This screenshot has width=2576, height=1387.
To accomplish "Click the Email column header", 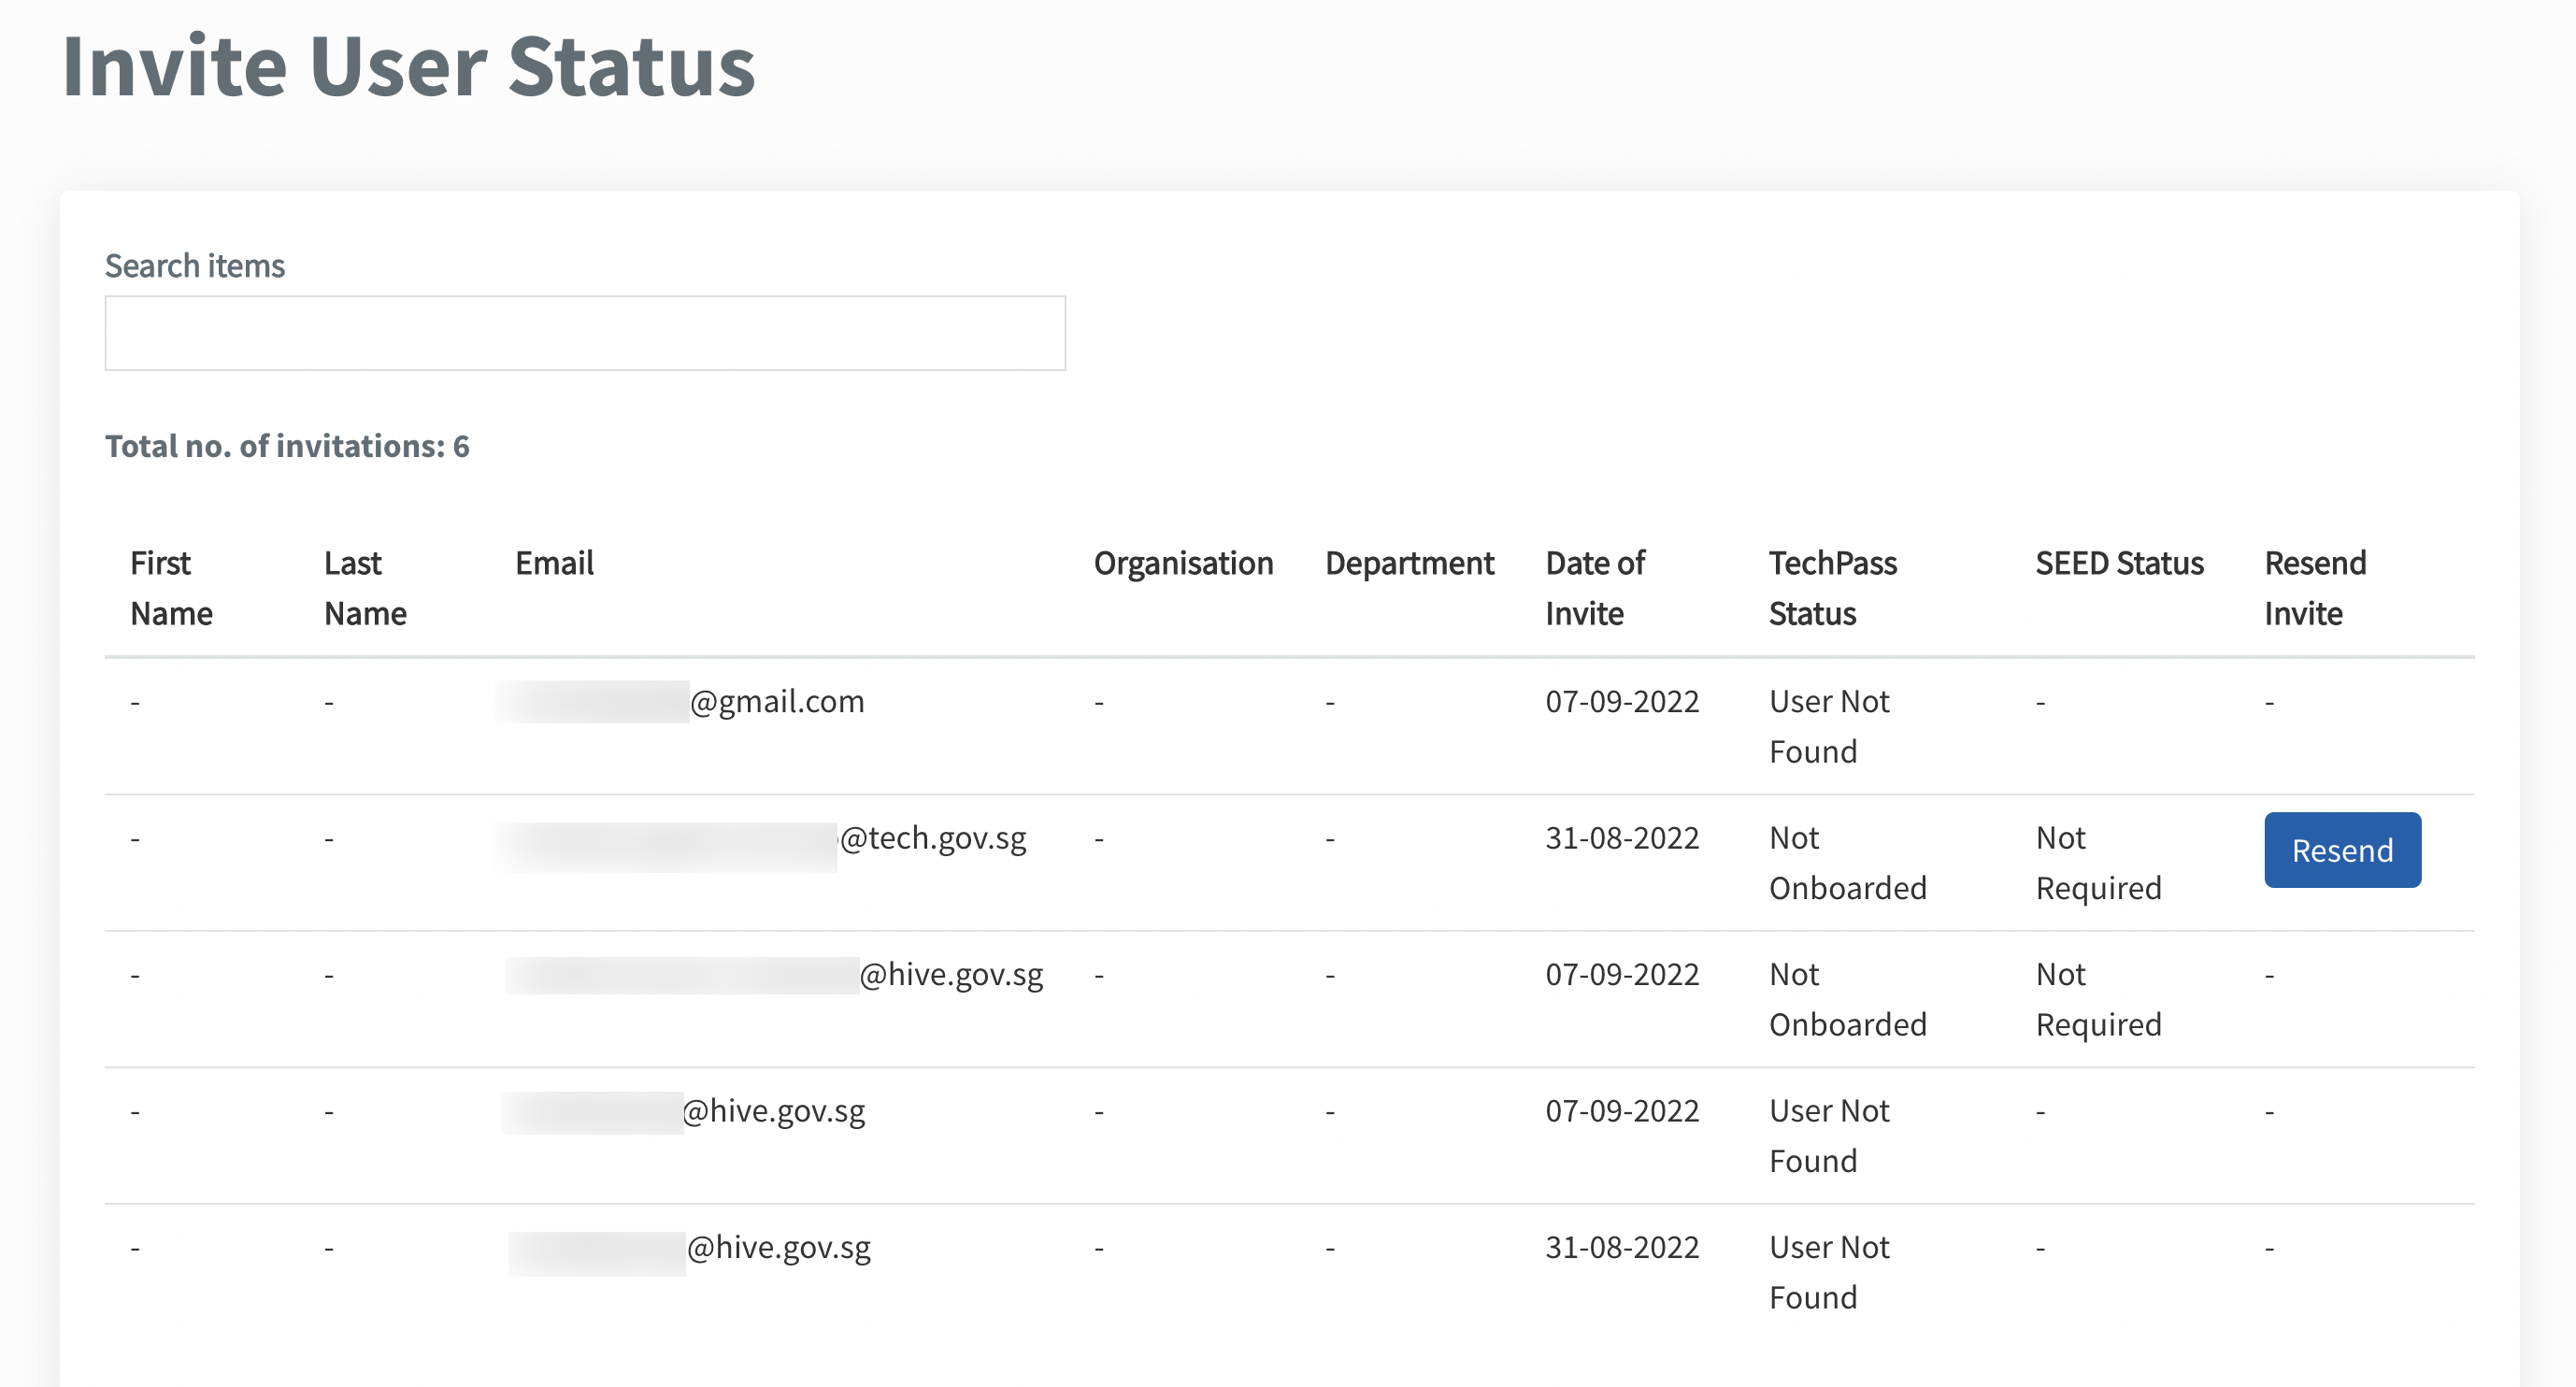I will (554, 563).
